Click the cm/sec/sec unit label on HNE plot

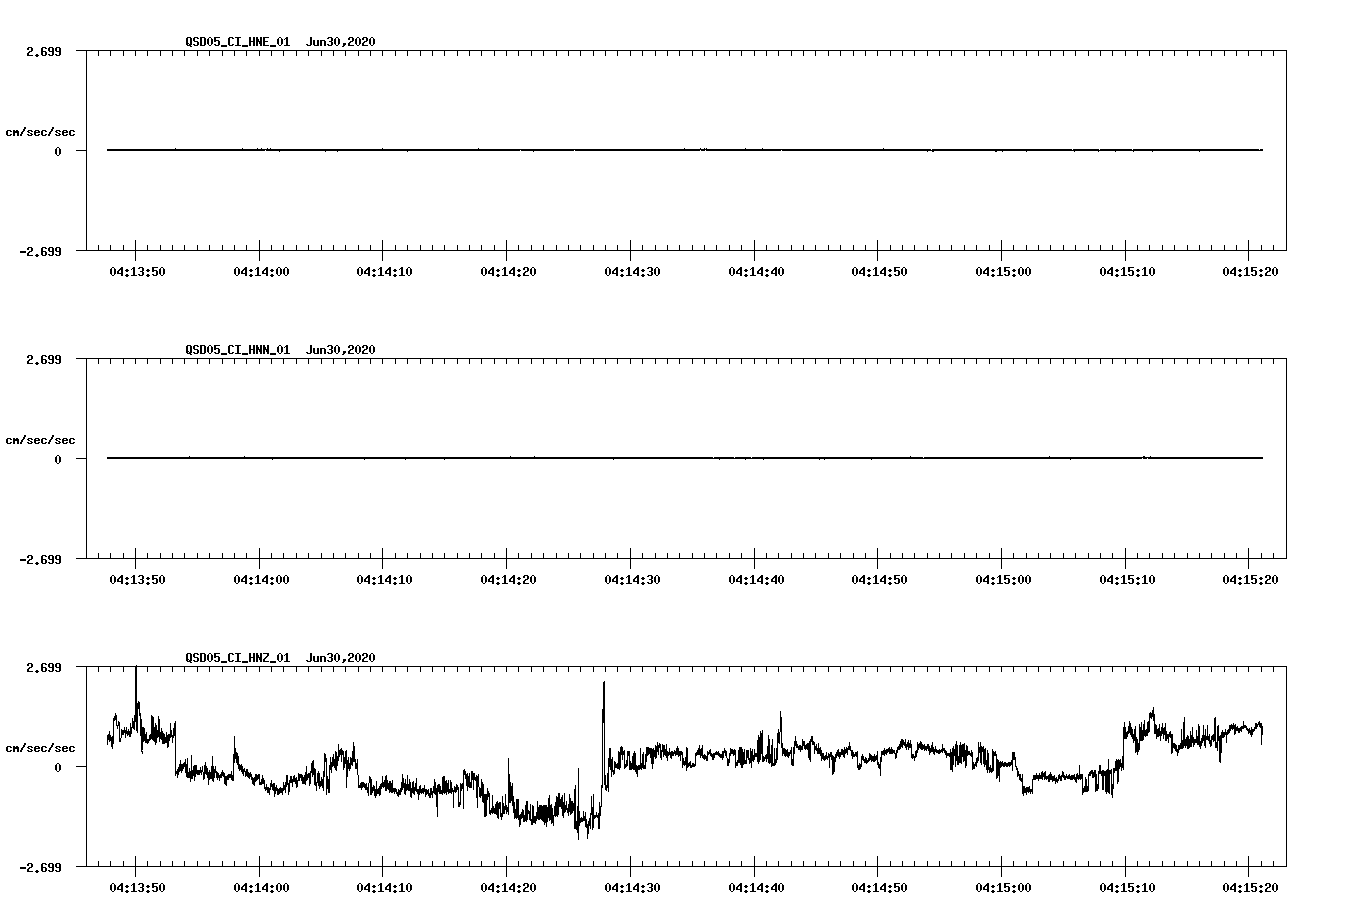40,132
